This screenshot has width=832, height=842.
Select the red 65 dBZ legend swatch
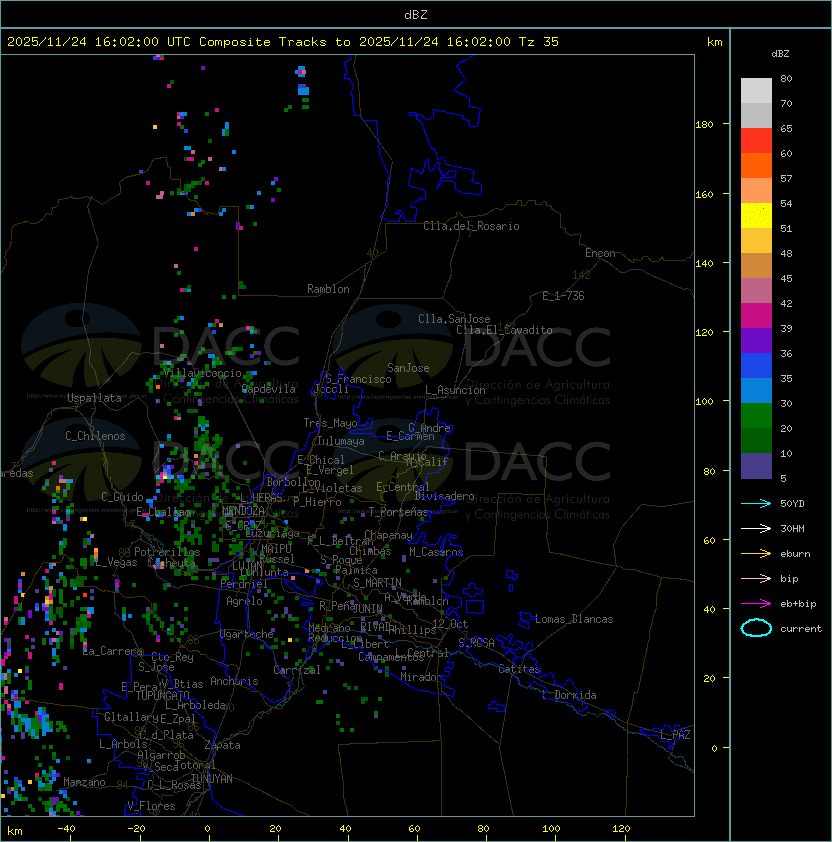point(756,141)
